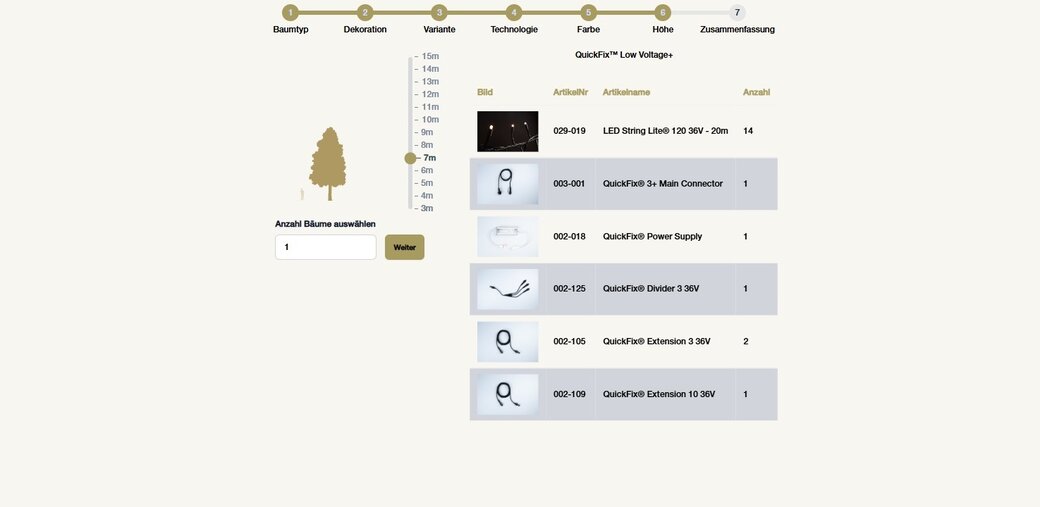
Task: Click QuickFix Divider 3 36V thumbnail
Action: [507, 289]
